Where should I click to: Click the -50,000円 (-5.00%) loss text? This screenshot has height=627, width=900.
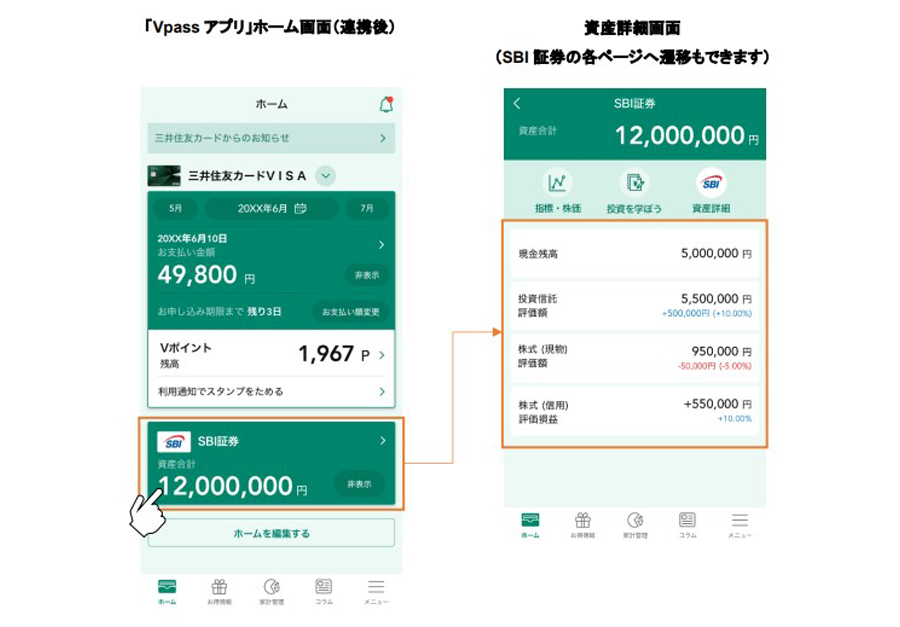(x=714, y=366)
